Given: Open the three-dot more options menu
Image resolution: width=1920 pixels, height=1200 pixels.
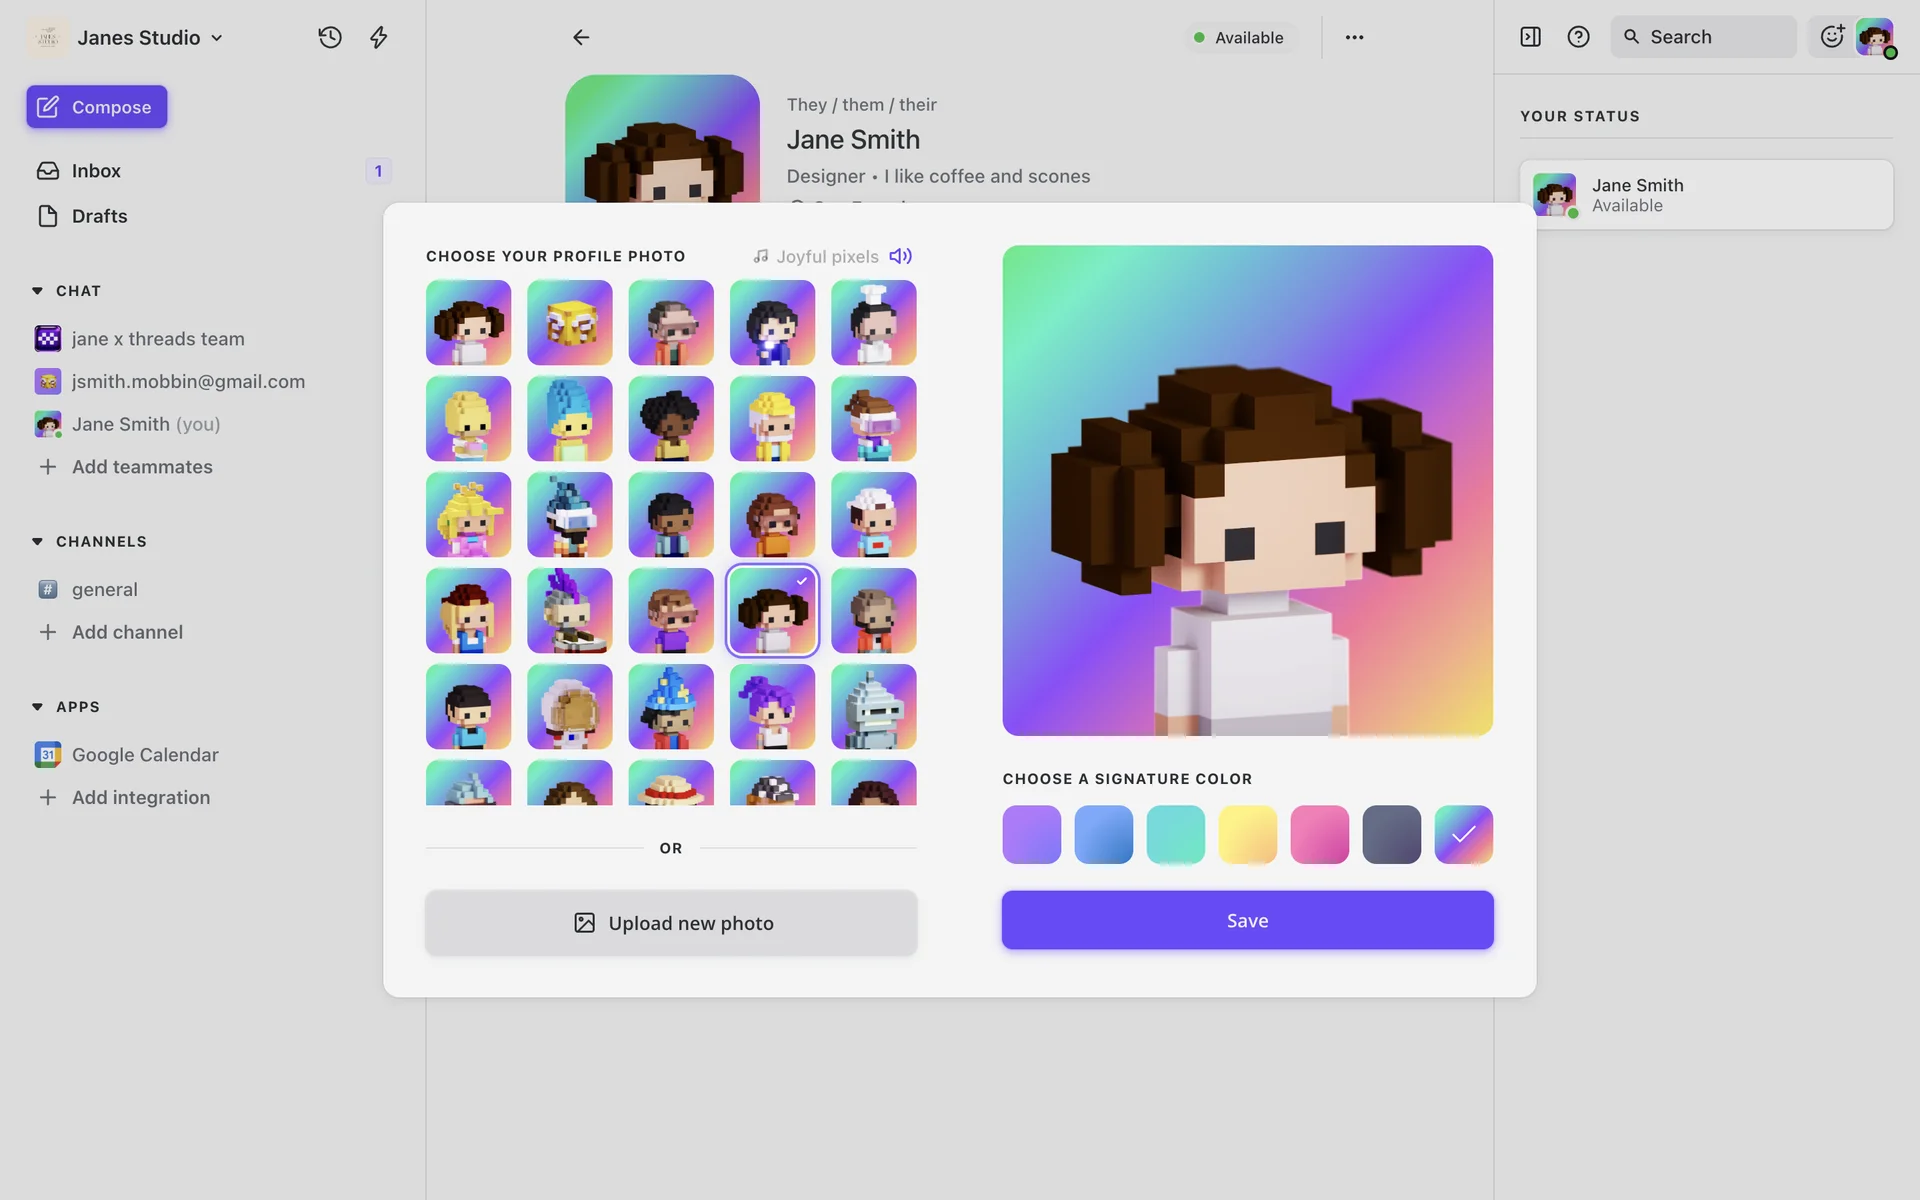Looking at the screenshot, I should [x=1354, y=37].
